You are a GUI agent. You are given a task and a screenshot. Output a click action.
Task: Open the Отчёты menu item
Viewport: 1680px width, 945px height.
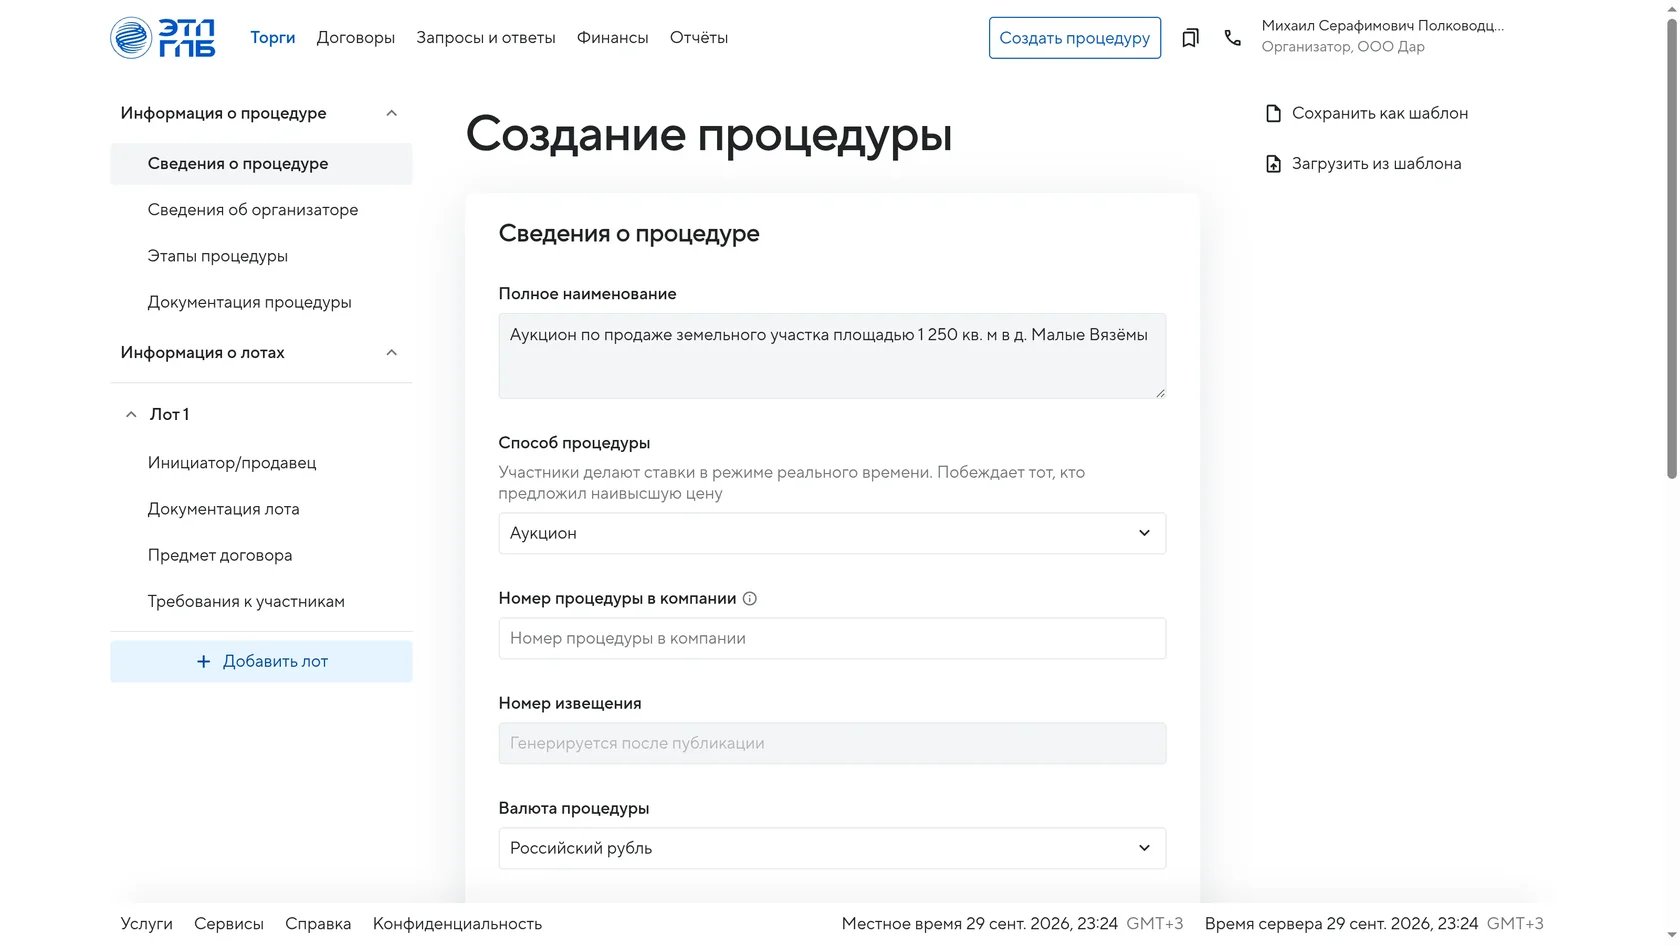coord(699,38)
